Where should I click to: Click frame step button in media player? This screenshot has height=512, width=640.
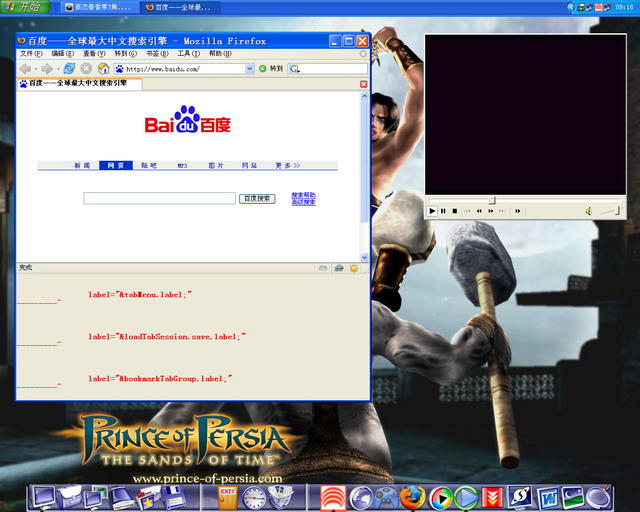[x=518, y=211]
